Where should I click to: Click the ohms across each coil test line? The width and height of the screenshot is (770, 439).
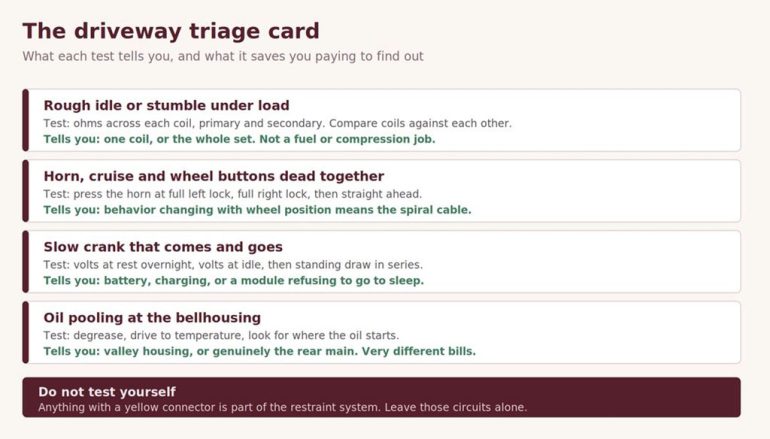pyautogui.click(x=277, y=123)
